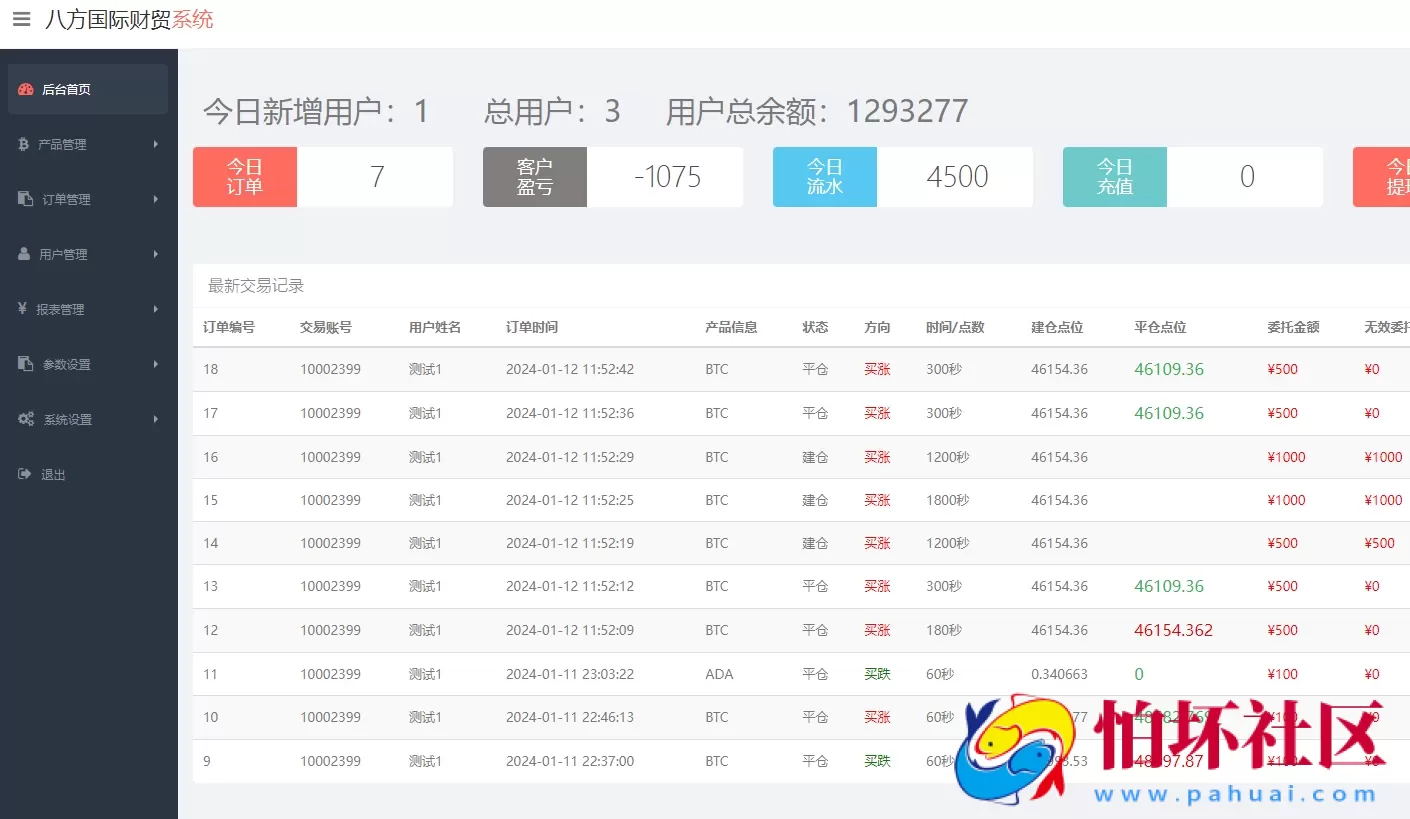Click the Bitcoin icon next to 产品管理
This screenshot has height=819, width=1410.
click(24, 144)
